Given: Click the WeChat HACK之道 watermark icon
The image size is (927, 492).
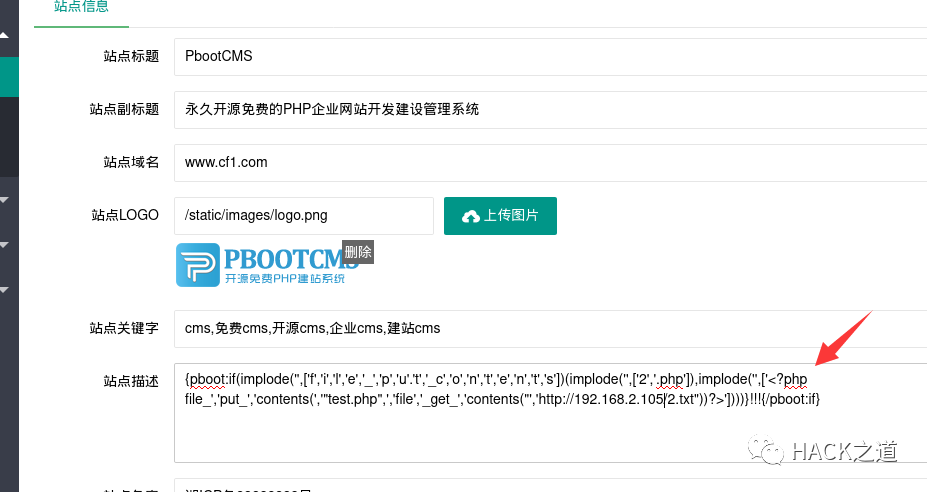Looking at the screenshot, I should [767, 449].
